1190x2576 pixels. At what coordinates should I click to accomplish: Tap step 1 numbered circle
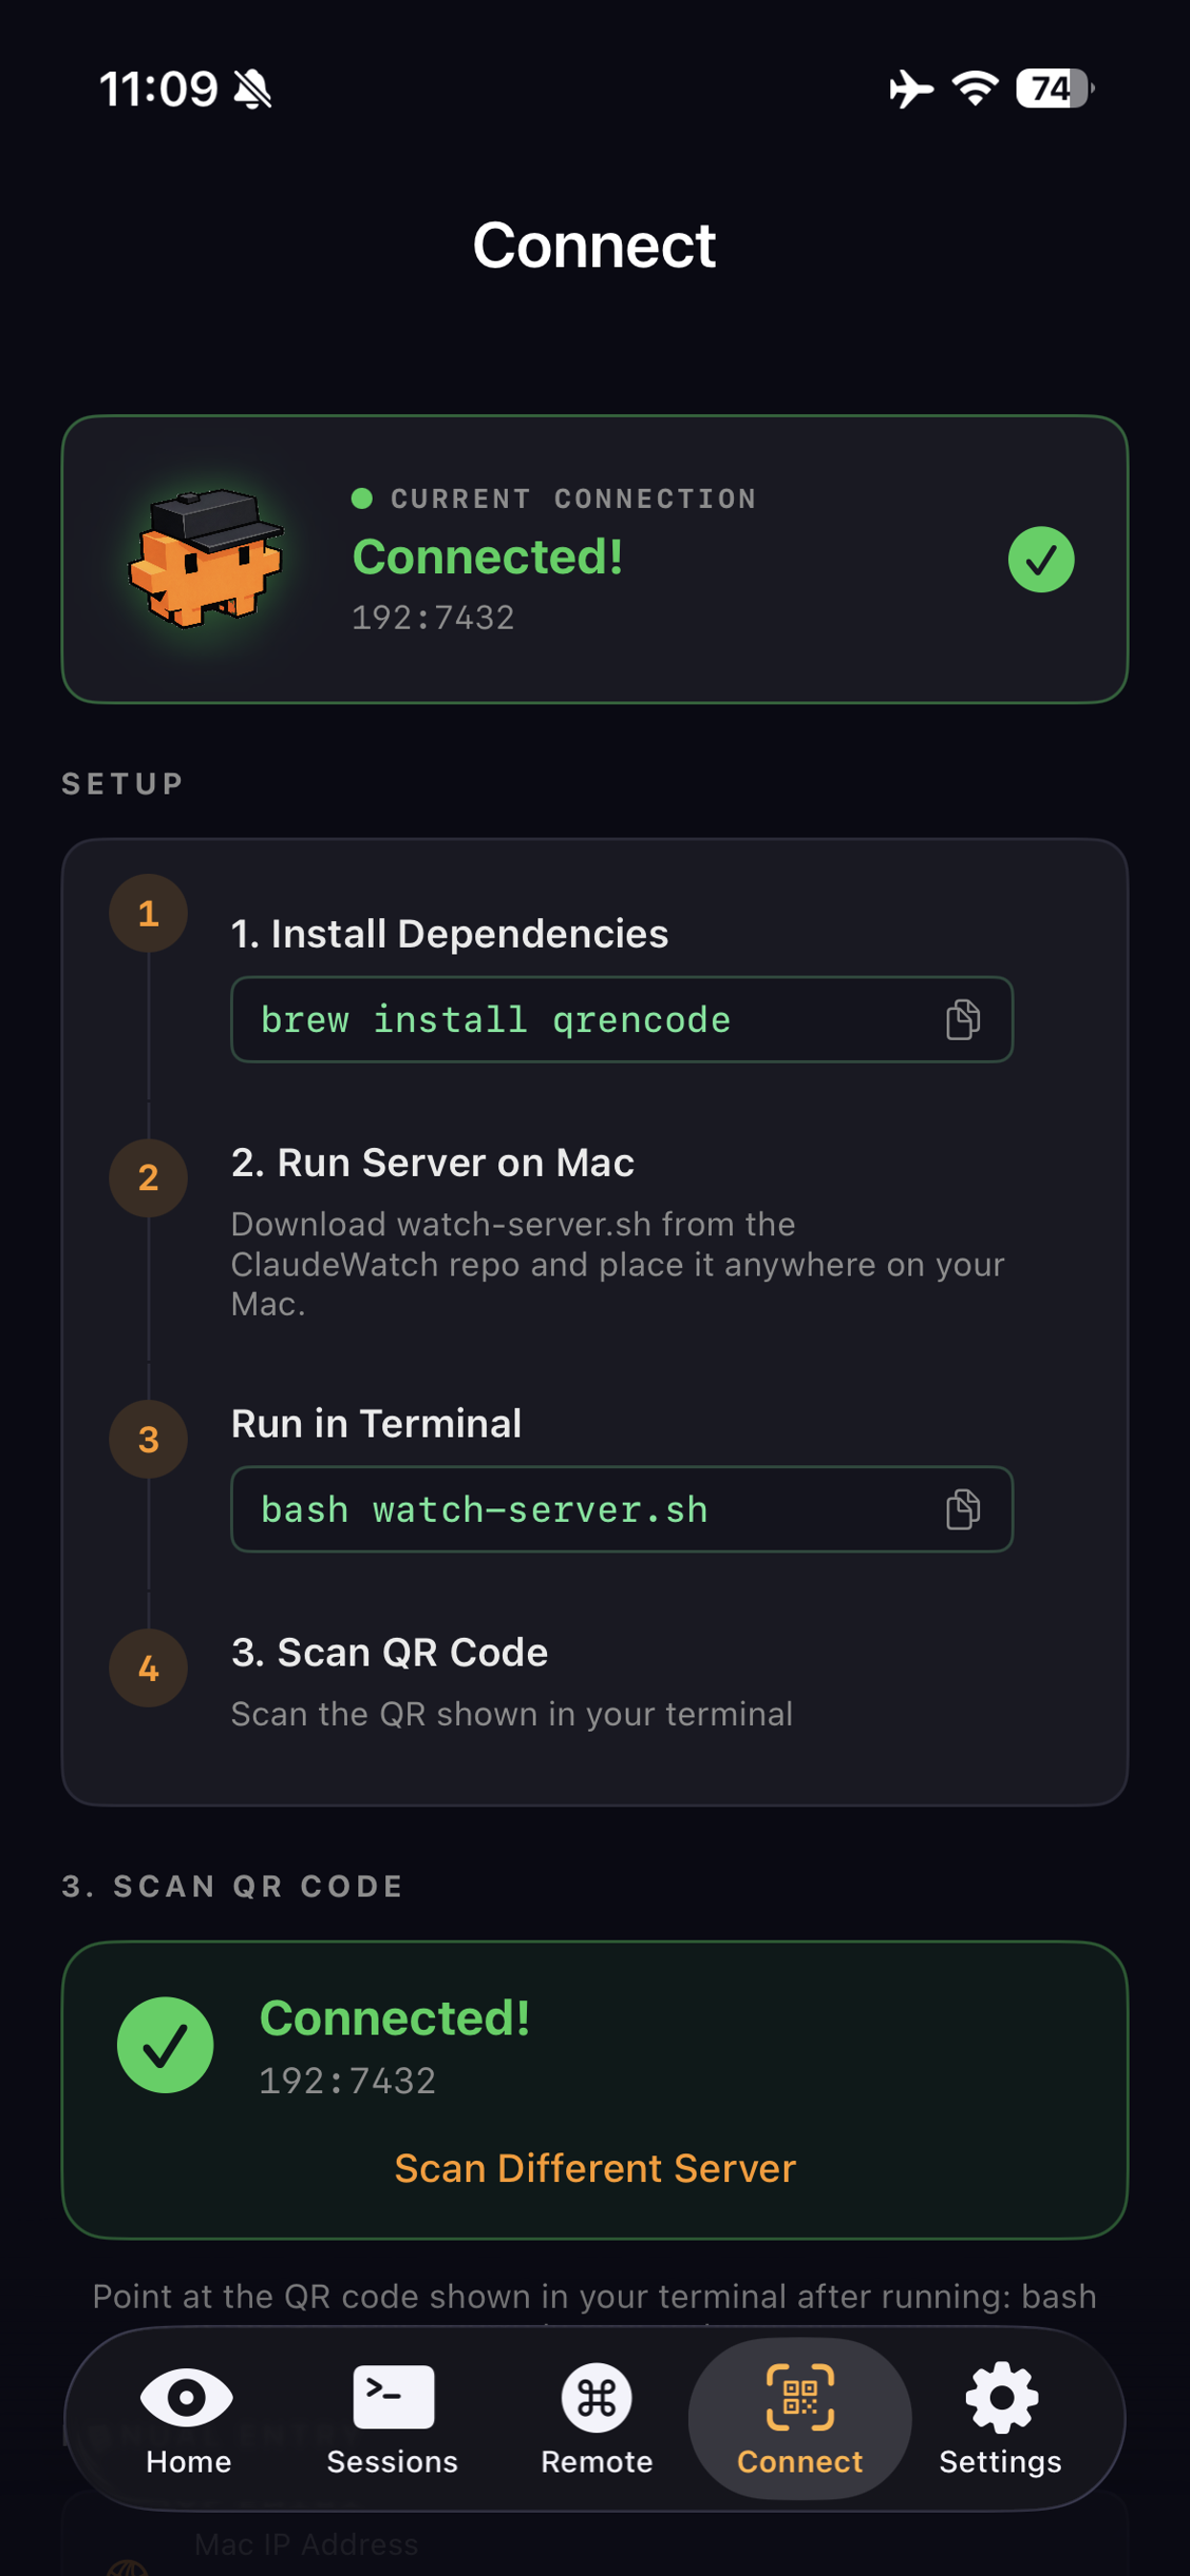(x=148, y=913)
